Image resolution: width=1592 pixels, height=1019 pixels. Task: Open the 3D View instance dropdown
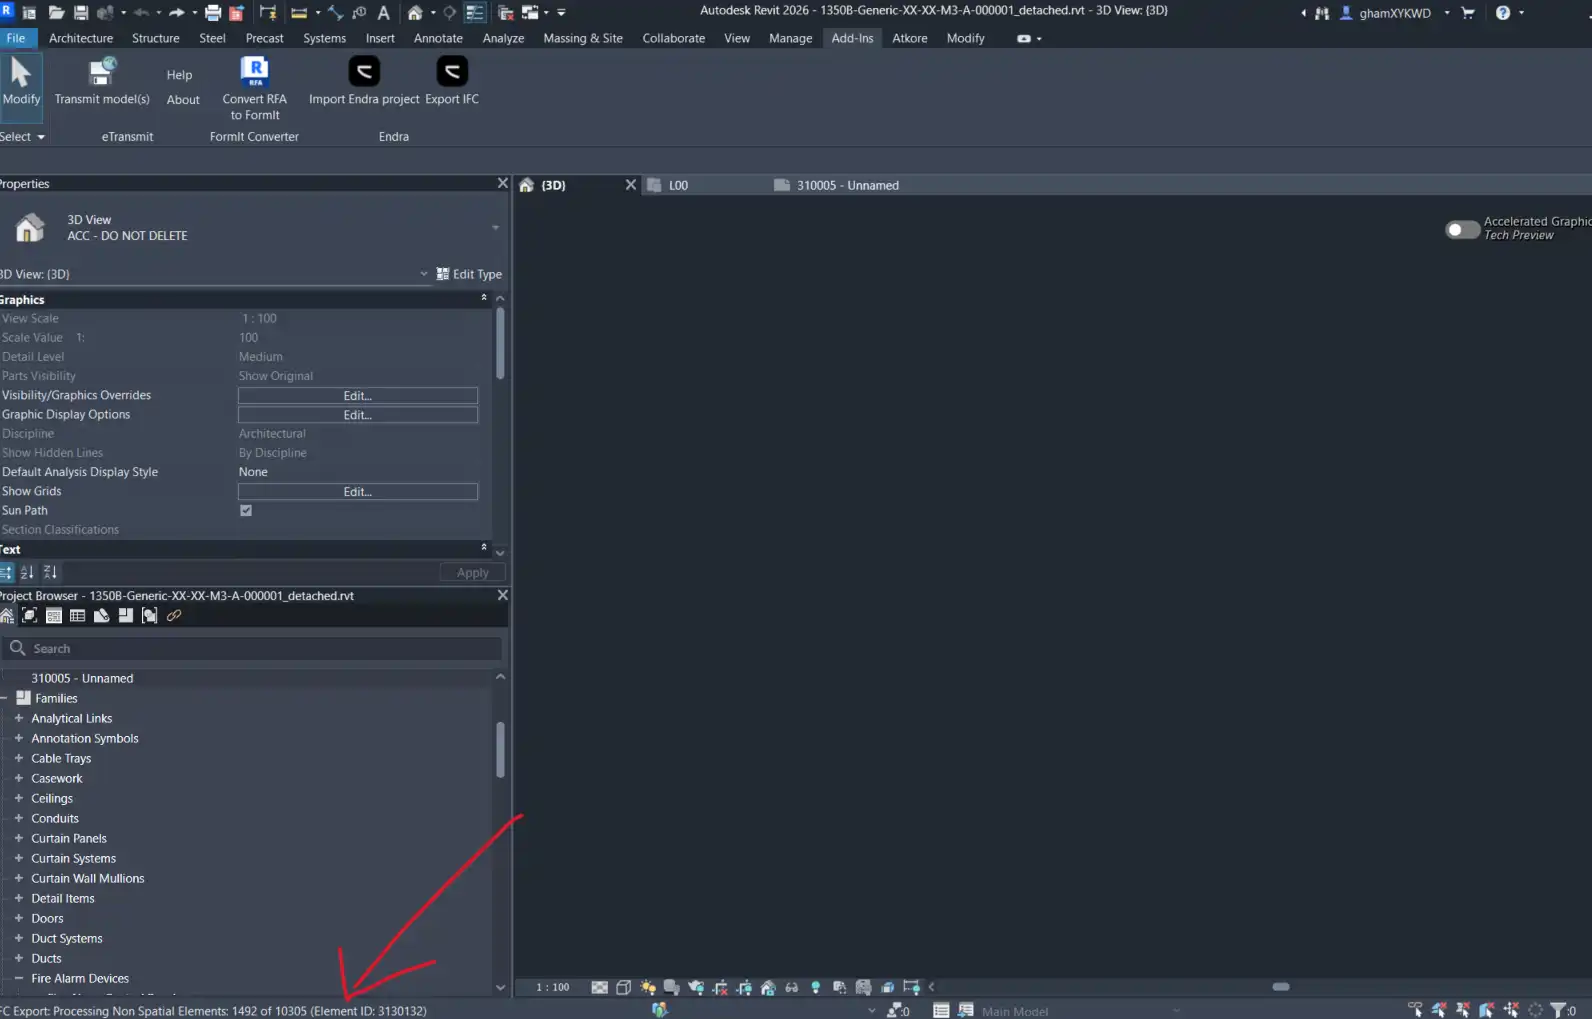click(x=423, y=274)
